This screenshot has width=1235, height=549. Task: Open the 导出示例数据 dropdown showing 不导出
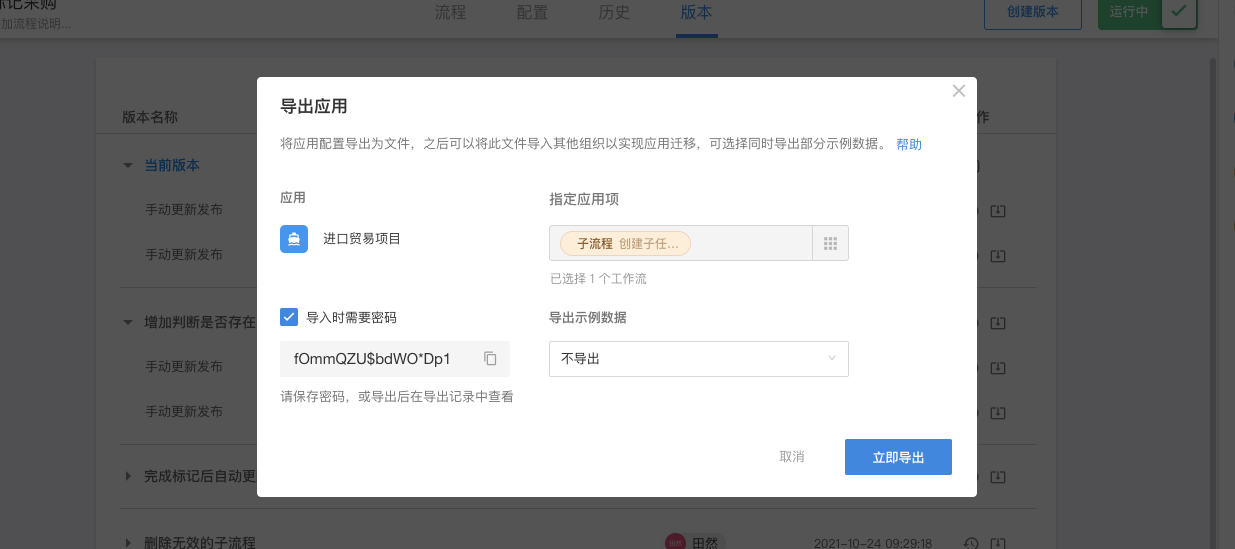698,359
